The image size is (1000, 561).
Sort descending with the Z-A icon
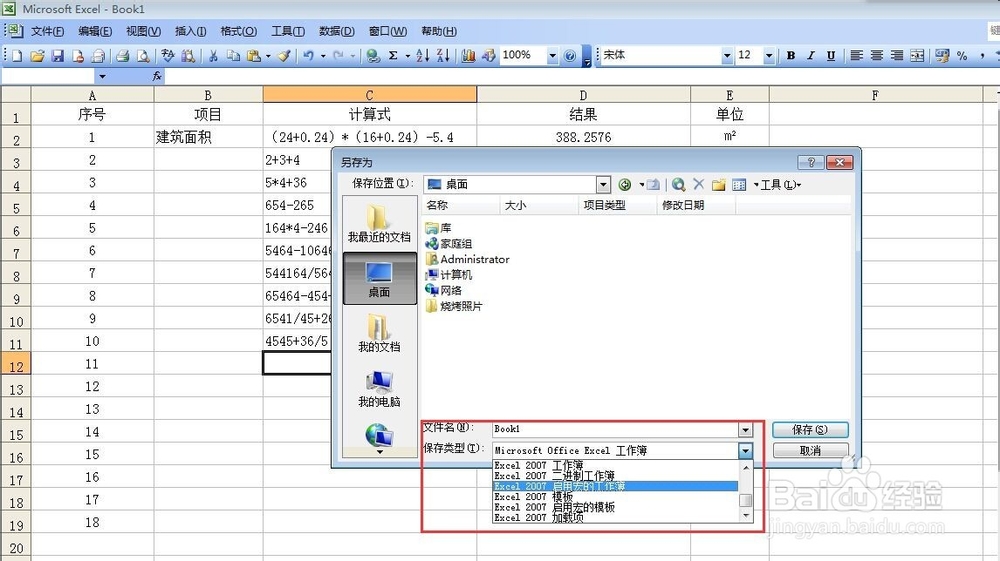pyautogui.click(x=443, y=56)
